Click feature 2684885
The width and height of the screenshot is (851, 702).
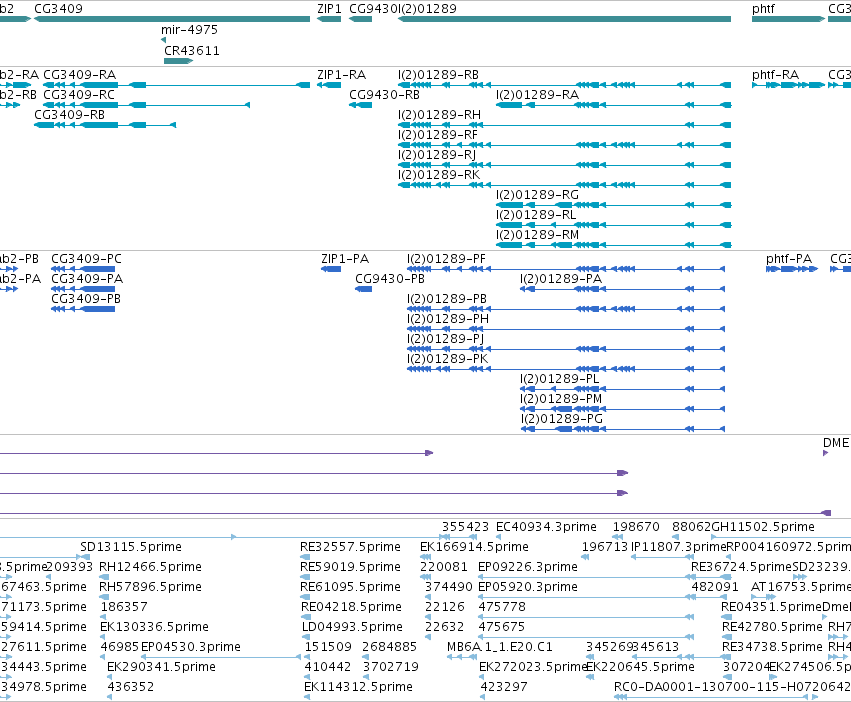point(389,647)
